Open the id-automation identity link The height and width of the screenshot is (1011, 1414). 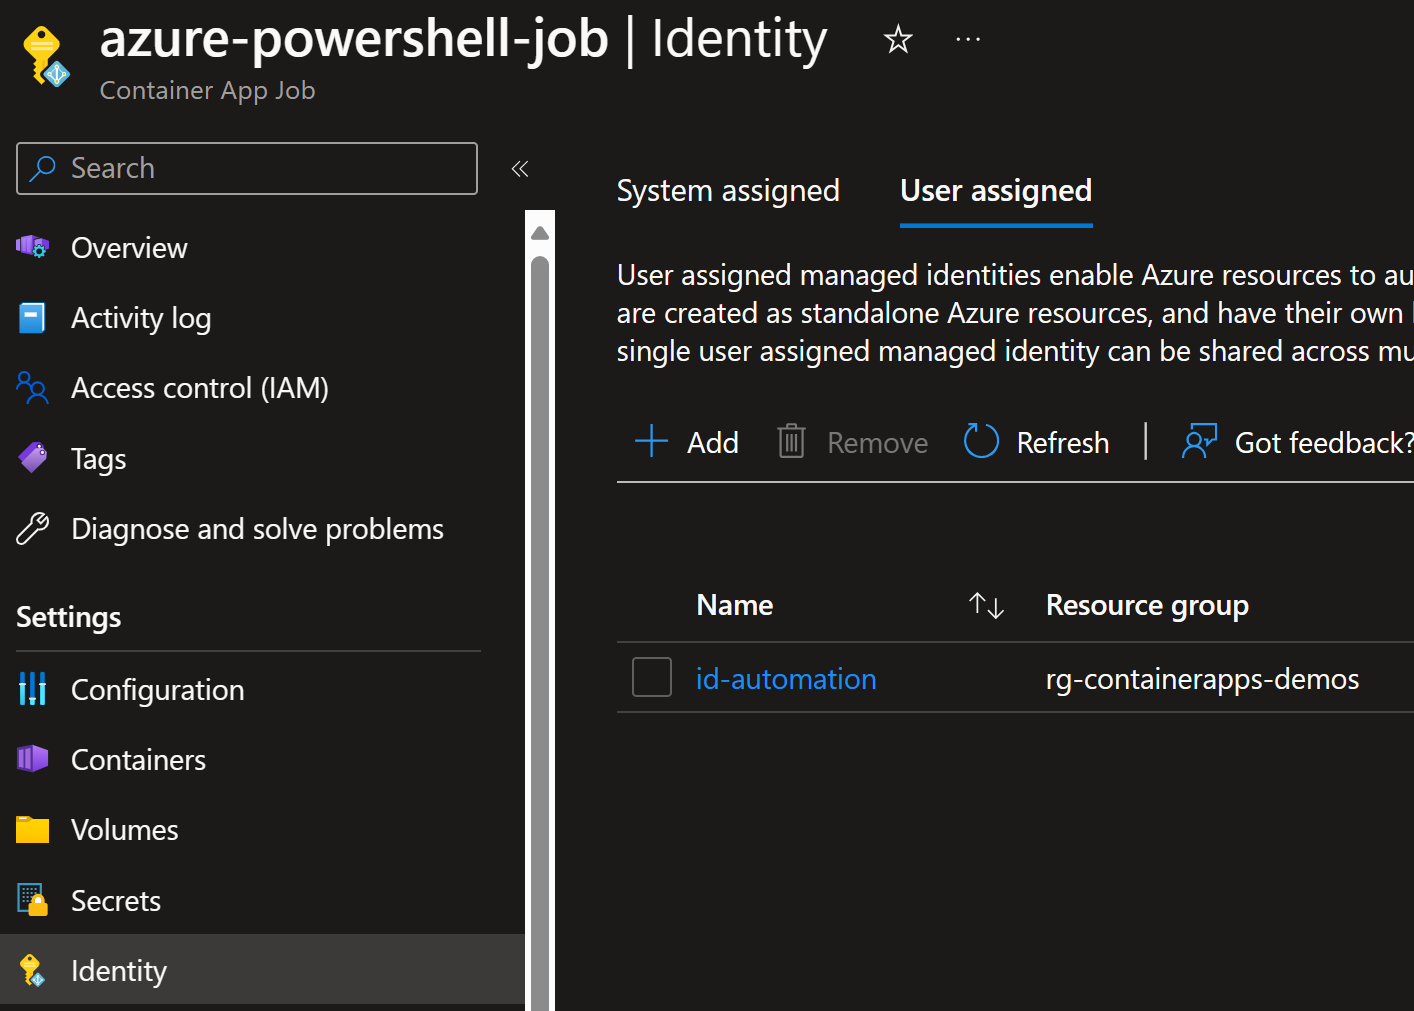click(786, 679)
